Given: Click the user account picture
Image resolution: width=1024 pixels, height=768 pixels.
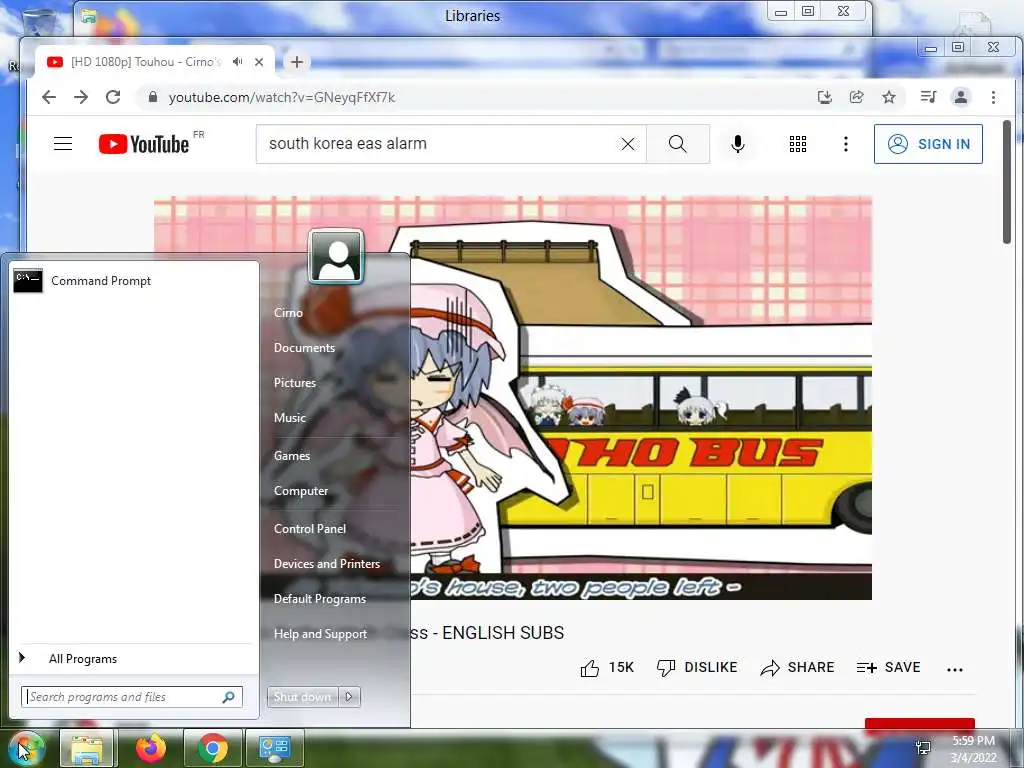Looking at the screenshot, I should click(x=336, y=256).
